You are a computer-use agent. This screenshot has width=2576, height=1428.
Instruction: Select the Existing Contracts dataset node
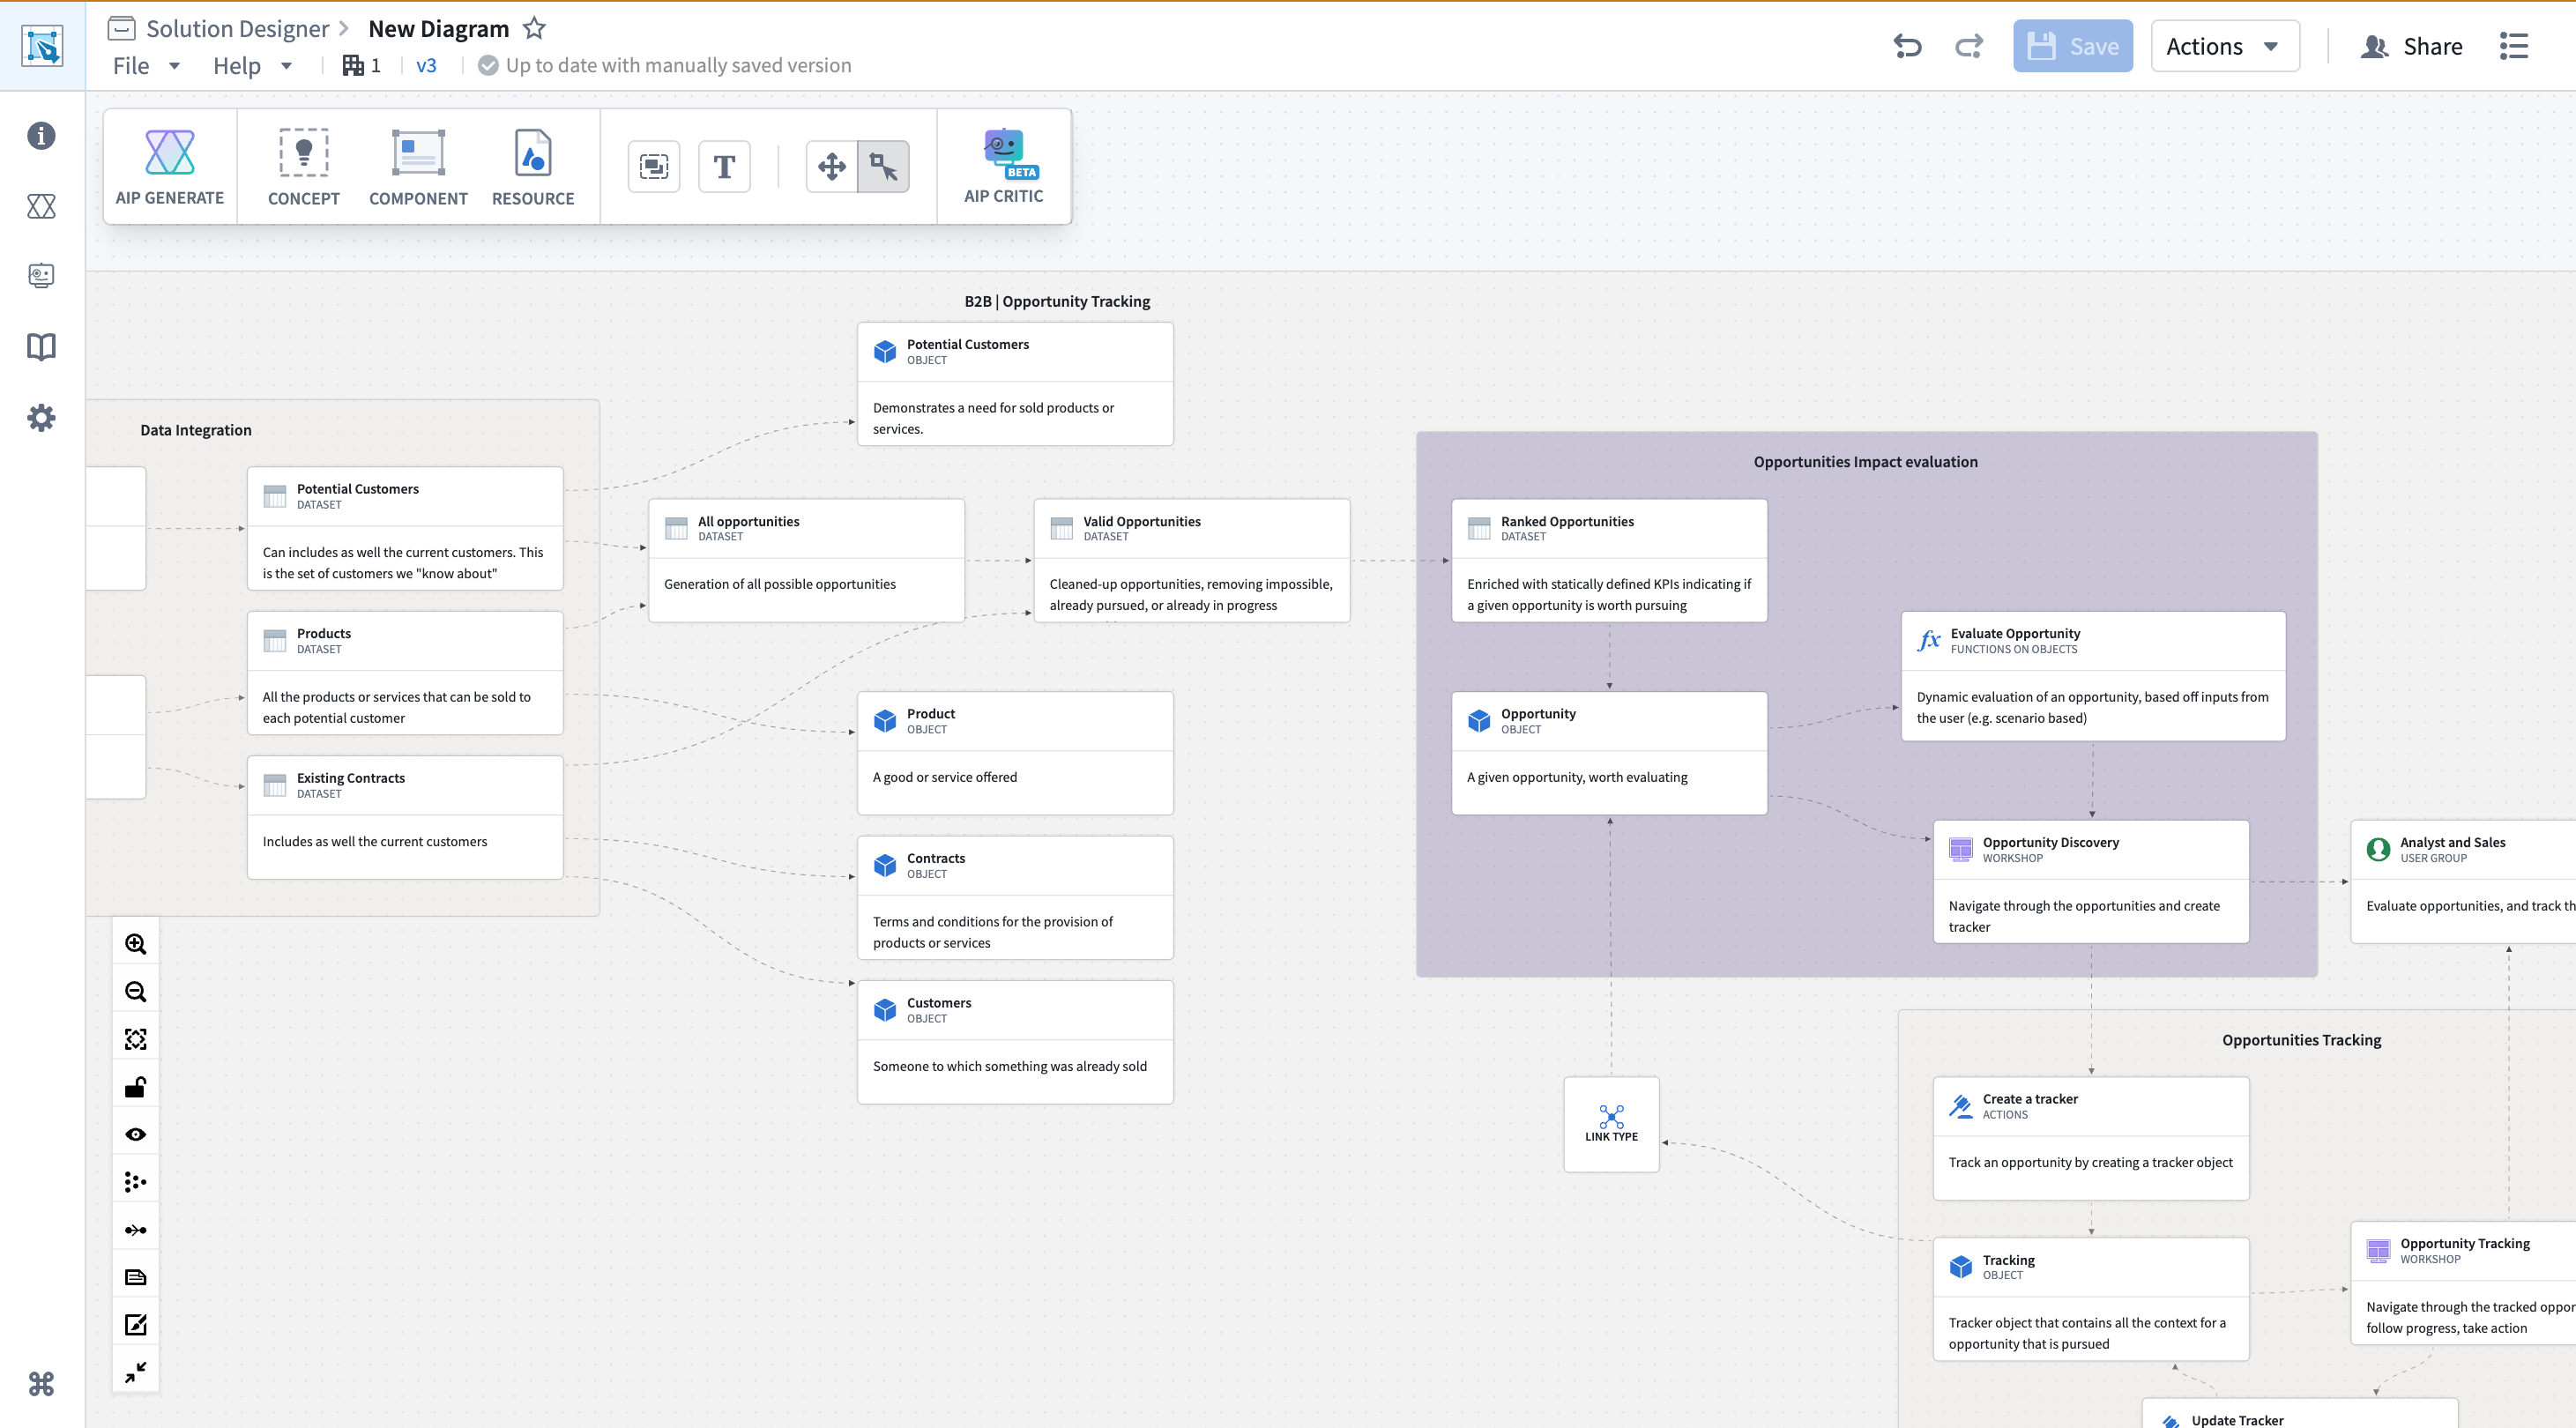(x=405, y=817)
